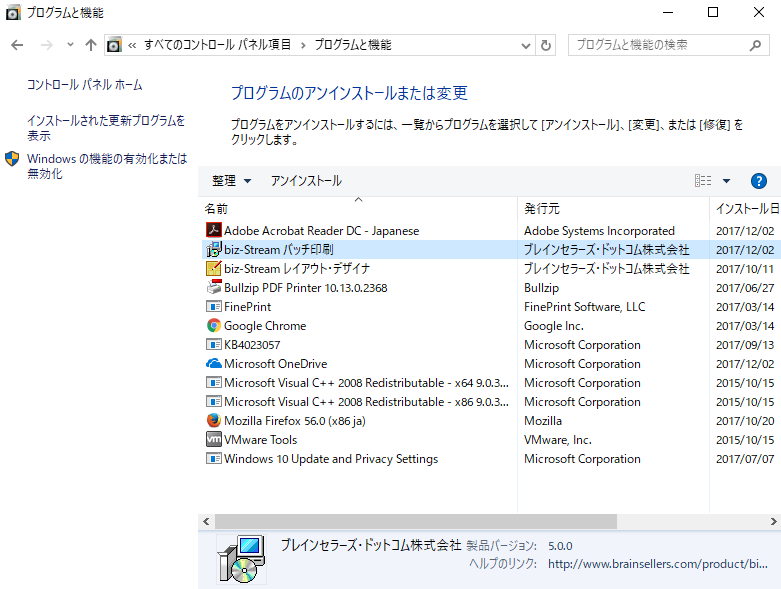Click the biz-Stream バッチ印刷 installer icon
The width and height of the screenshot is (781, 589).
214,249
